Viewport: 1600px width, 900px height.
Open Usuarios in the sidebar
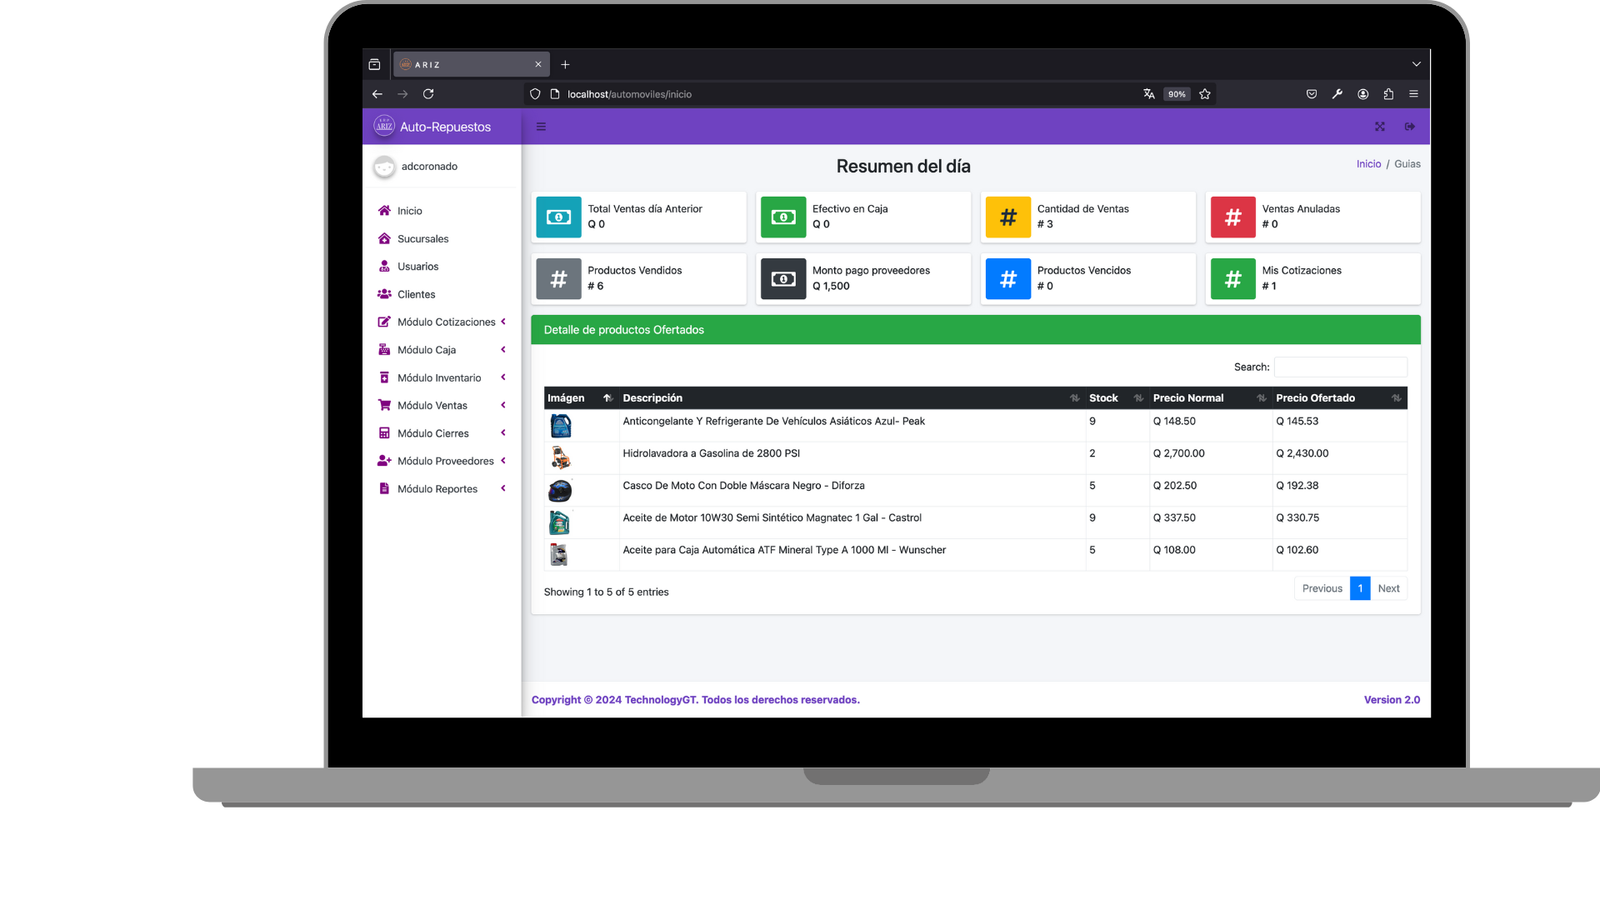click(441, 266)
